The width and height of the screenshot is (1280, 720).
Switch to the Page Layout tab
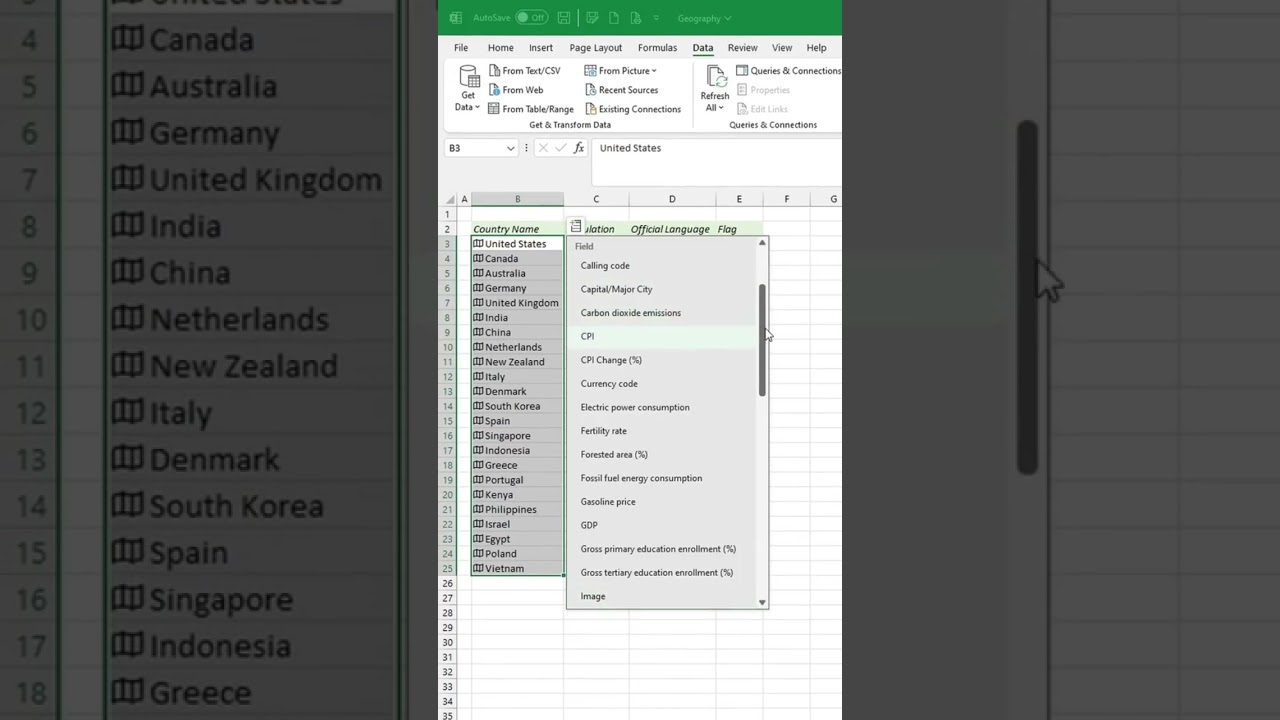click(x=596, y=48)
